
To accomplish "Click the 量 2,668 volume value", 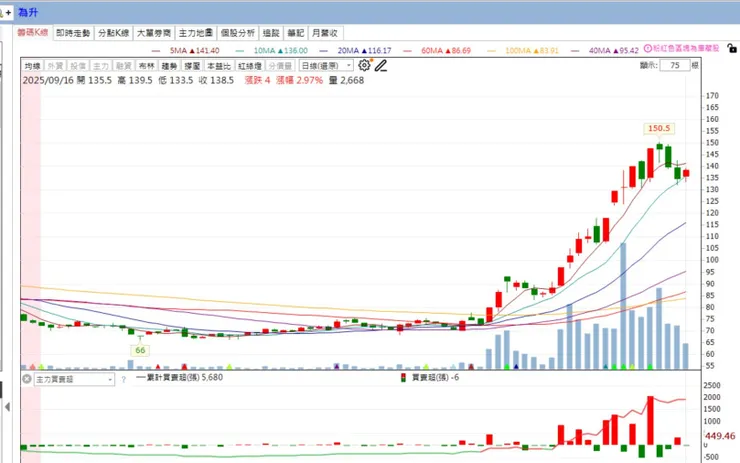I will (346, 80).
